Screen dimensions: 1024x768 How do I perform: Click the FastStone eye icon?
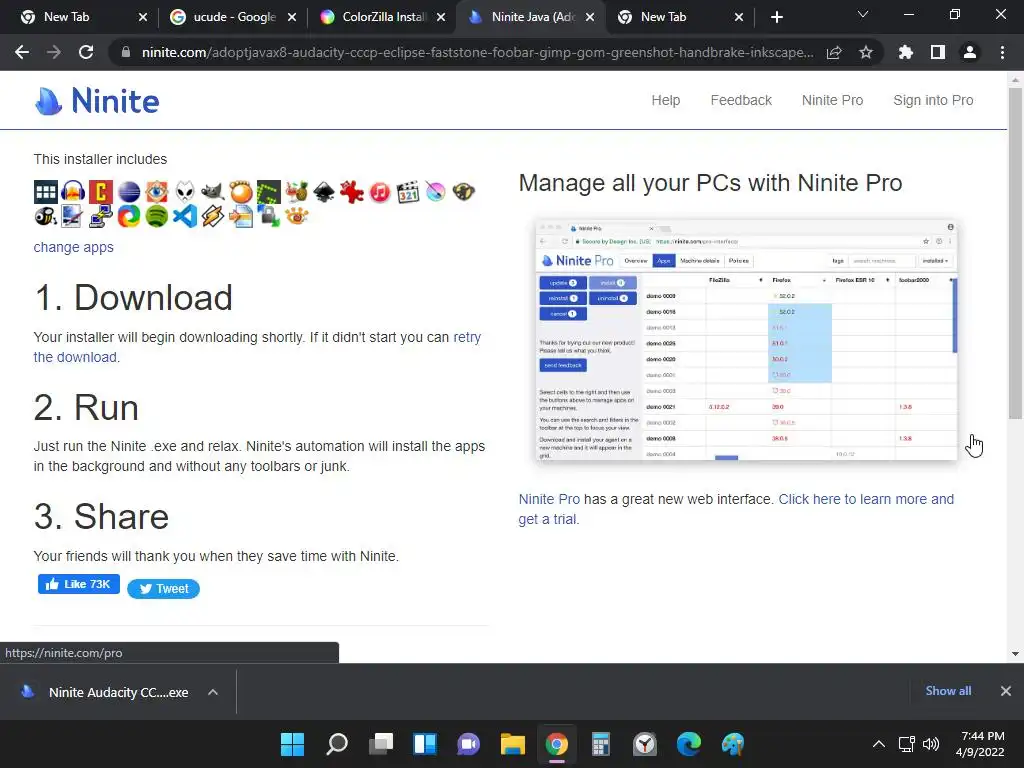click(x=157, y=192)
